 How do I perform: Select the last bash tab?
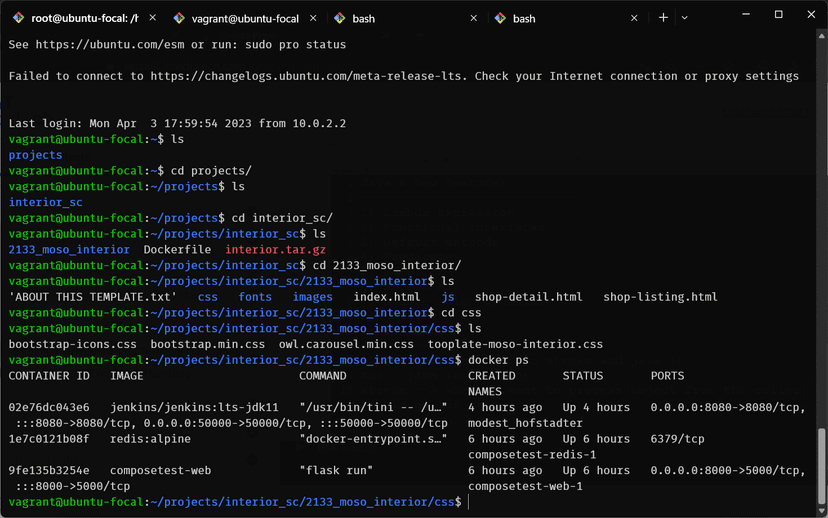(x=566, y=18)
